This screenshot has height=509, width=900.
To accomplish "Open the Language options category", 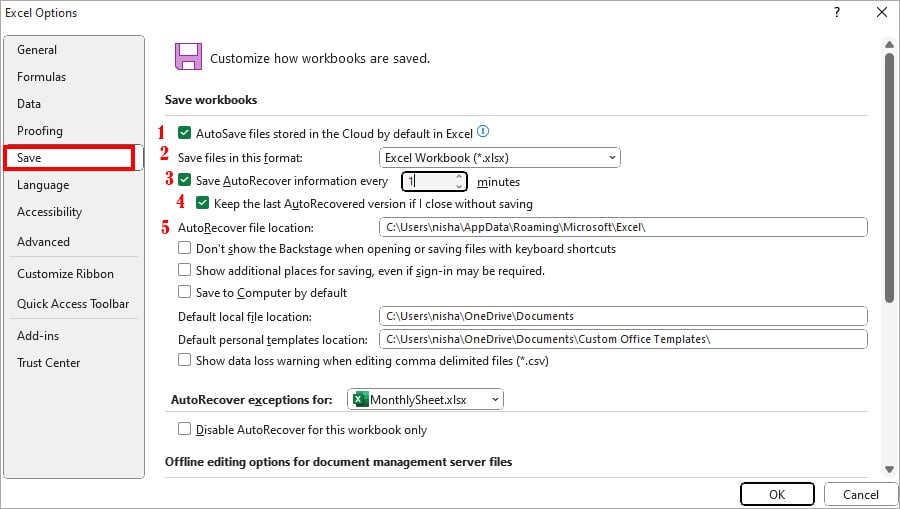I will click(x=43, y=185).
